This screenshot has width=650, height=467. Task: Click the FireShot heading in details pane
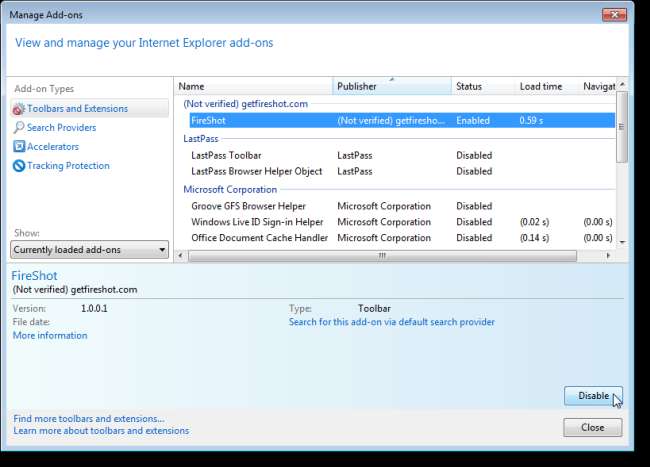click(34, 276)
